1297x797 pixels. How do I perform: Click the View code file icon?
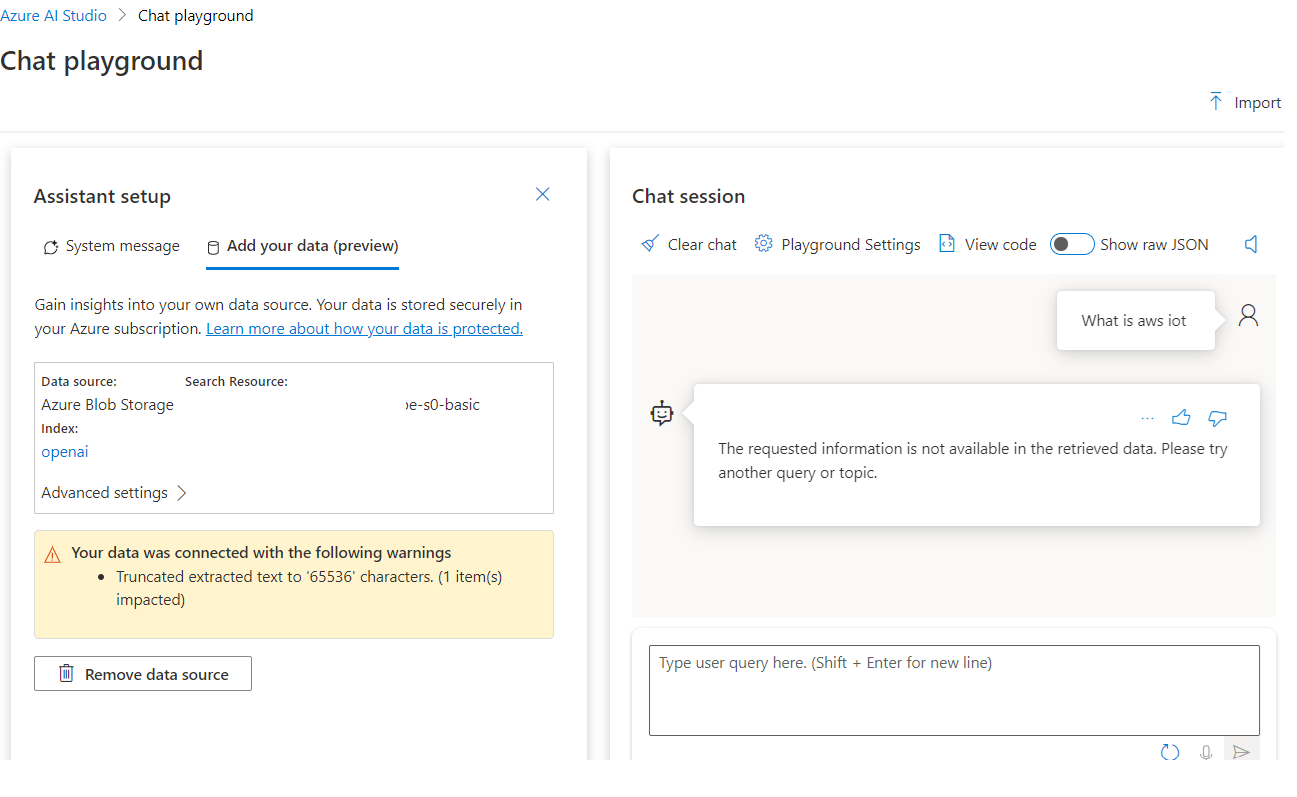pyautogui.click(x=946, y=244)
